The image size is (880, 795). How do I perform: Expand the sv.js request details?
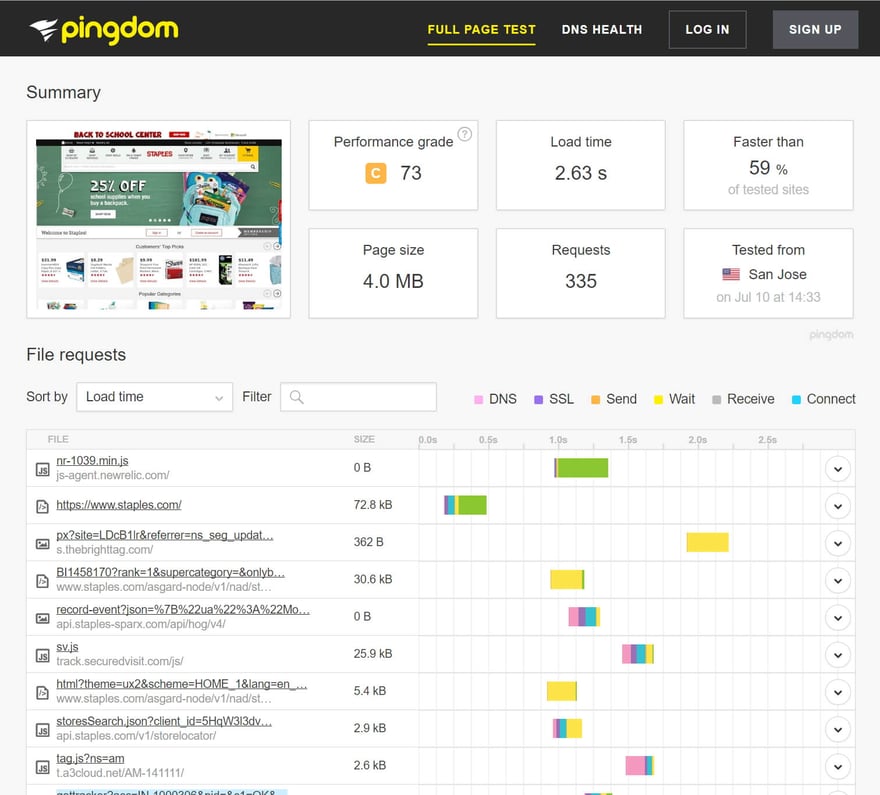coord(838,655)
